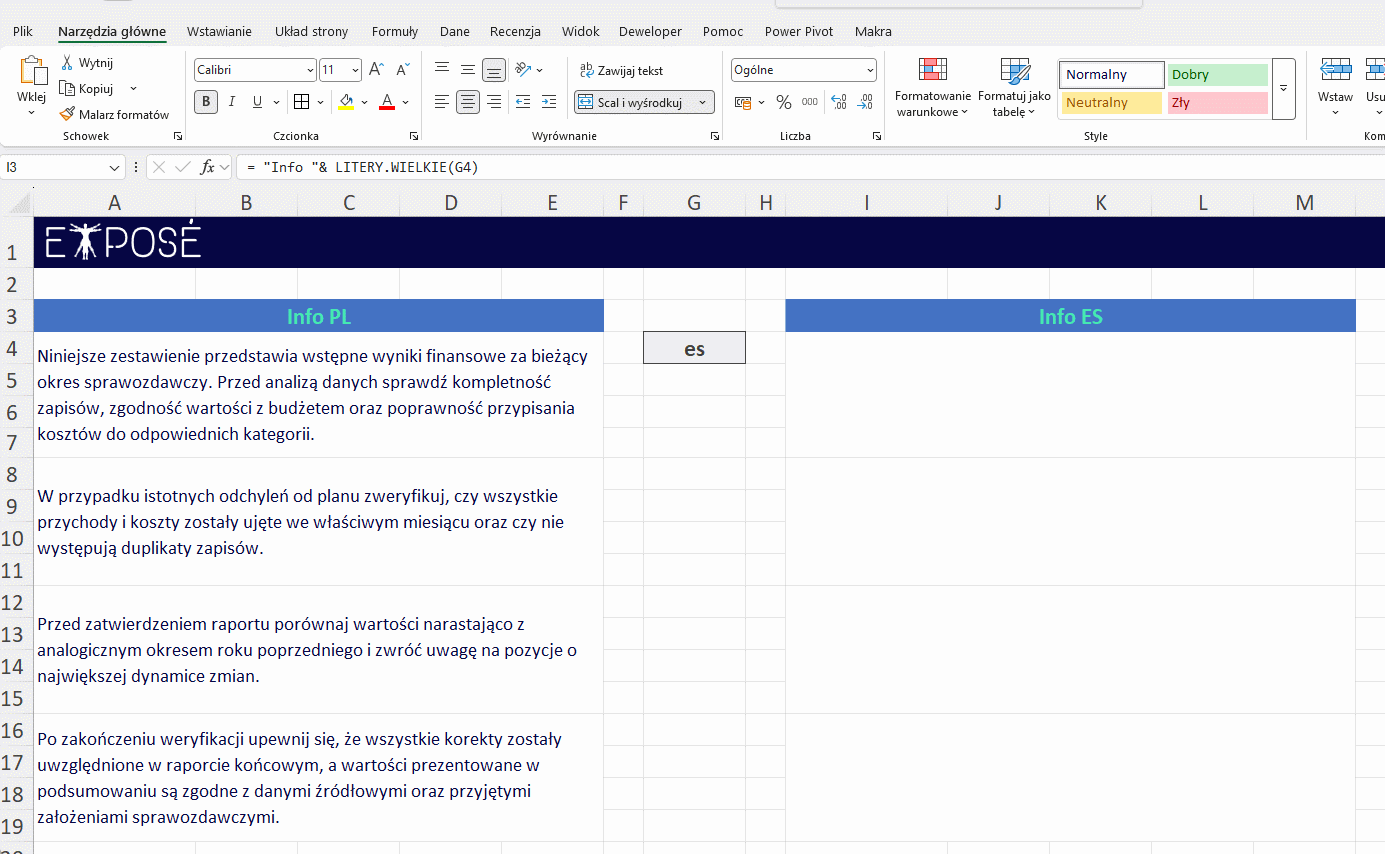The height and width of the screenshot is (854, 1385).
Task: Click the yellow fill color bucket
Action: click(346, 102)
